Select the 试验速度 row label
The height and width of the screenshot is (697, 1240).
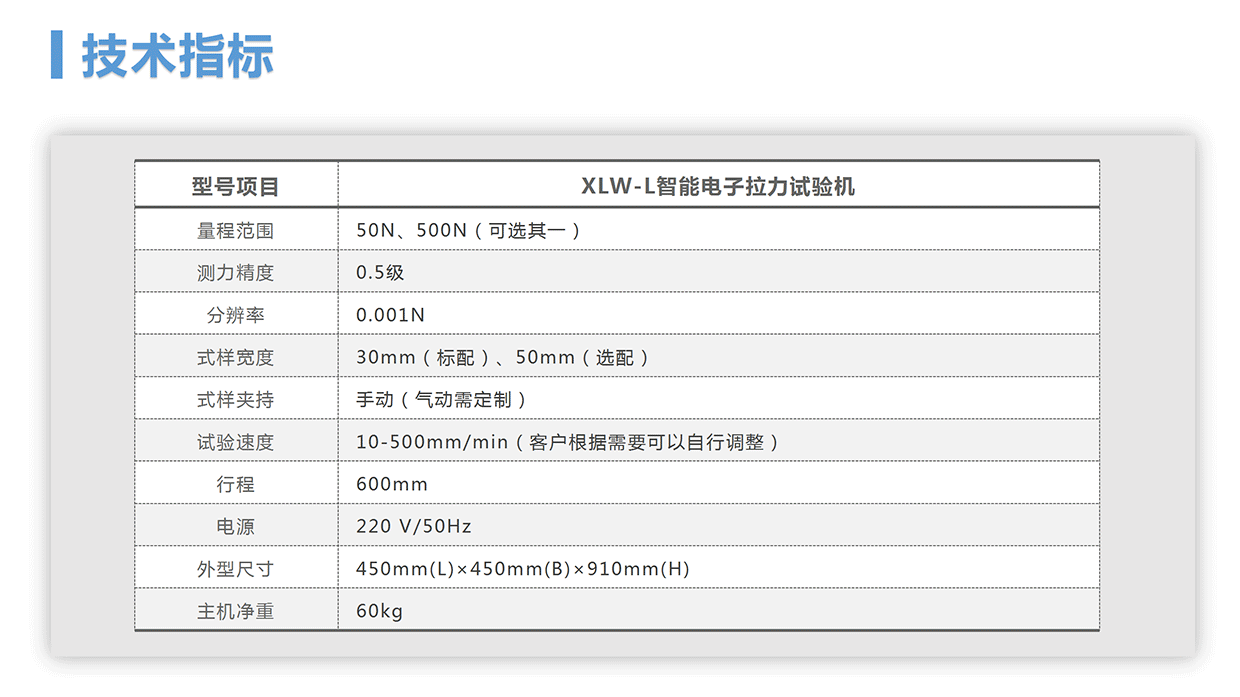click(x=236, y=442)
